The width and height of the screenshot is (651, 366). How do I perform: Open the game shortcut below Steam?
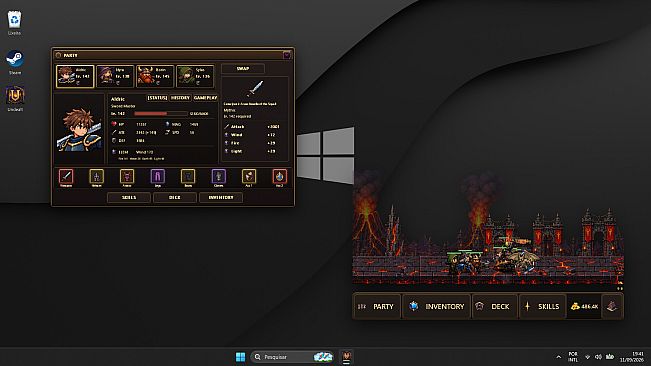(x=15, y=99)
